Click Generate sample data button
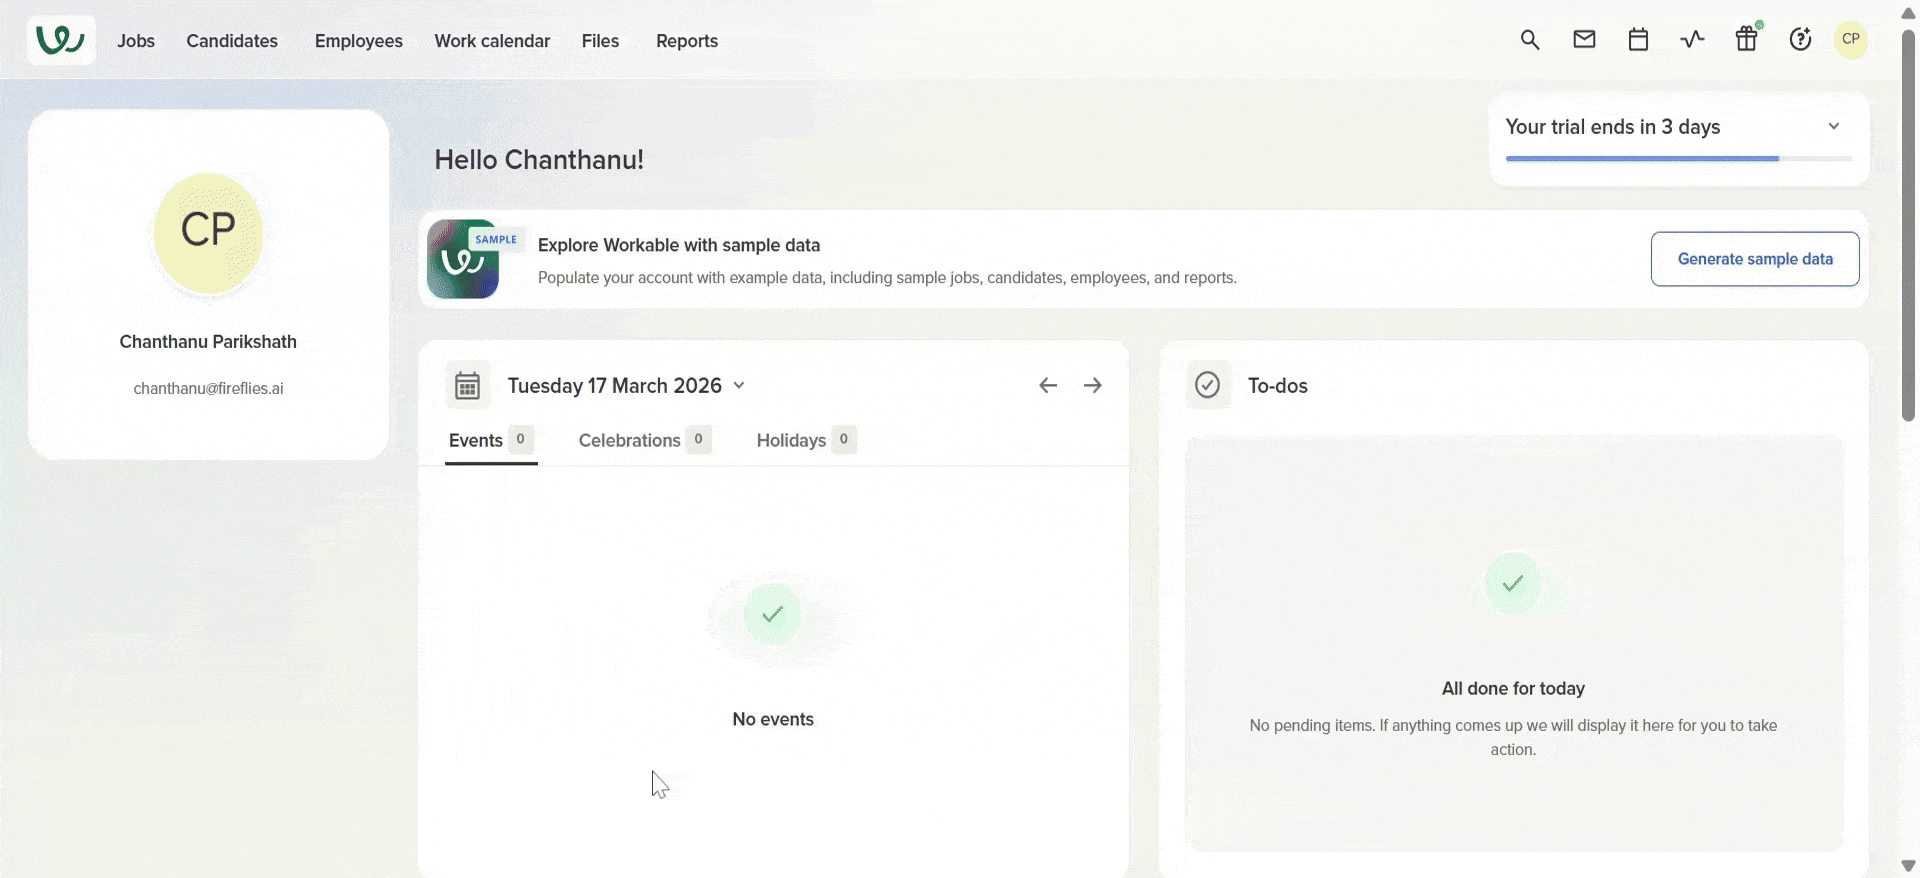 tap(1755, 259)
